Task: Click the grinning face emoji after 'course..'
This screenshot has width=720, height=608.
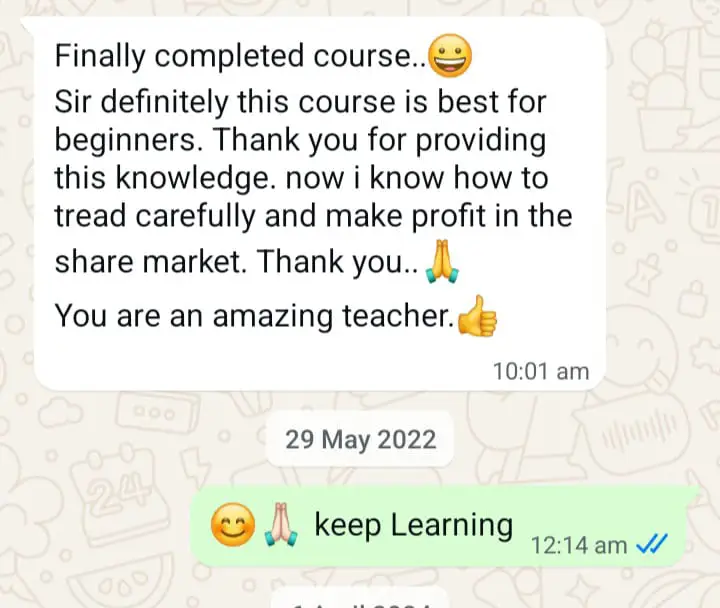Action: (450, 56)
